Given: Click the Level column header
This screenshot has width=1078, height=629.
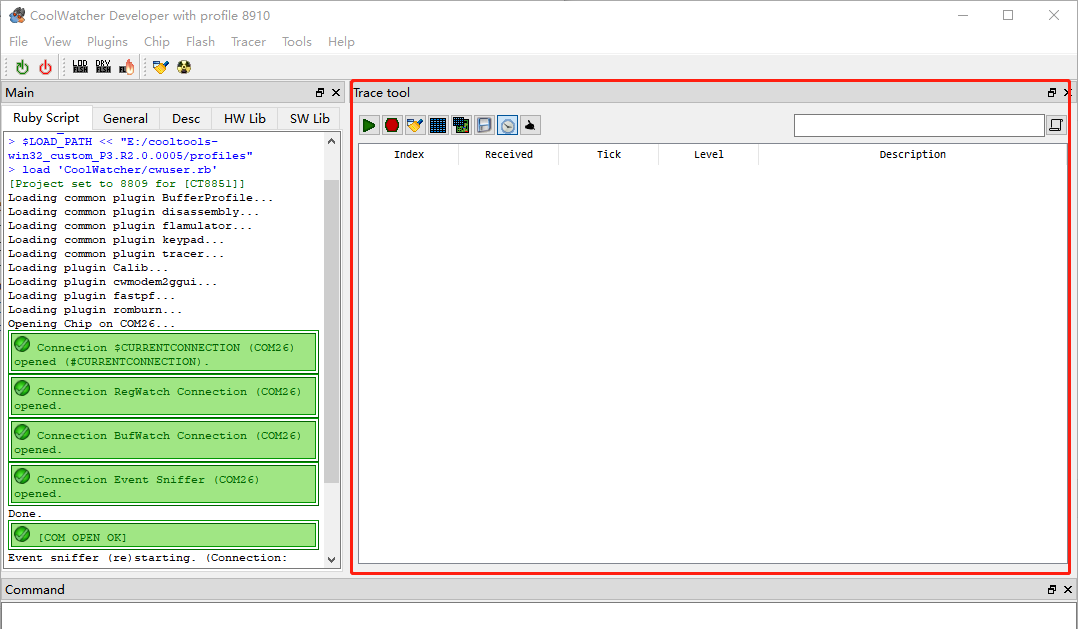Looking at the screenshot, I should [x=709, y=155].
